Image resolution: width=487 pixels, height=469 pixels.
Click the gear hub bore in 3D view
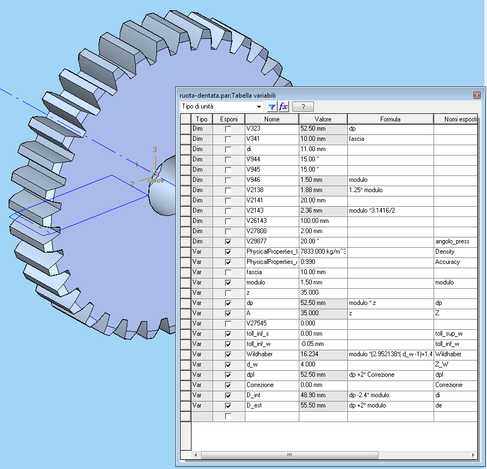click(163, 187)
